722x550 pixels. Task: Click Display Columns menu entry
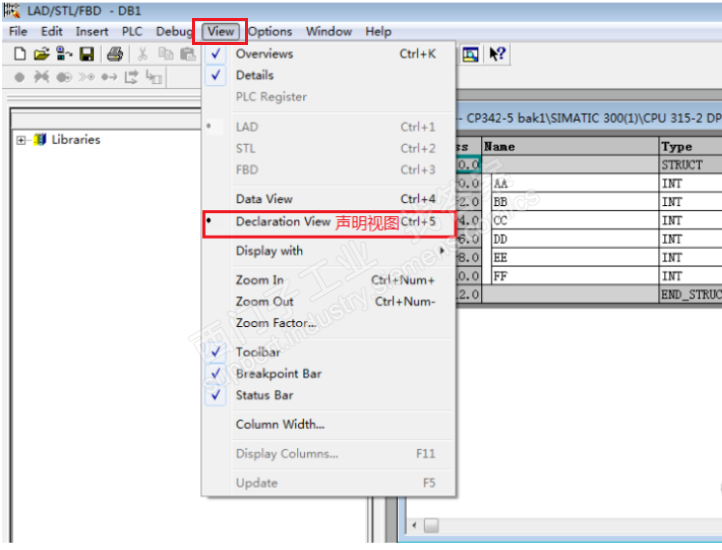[x=329, y=454]
